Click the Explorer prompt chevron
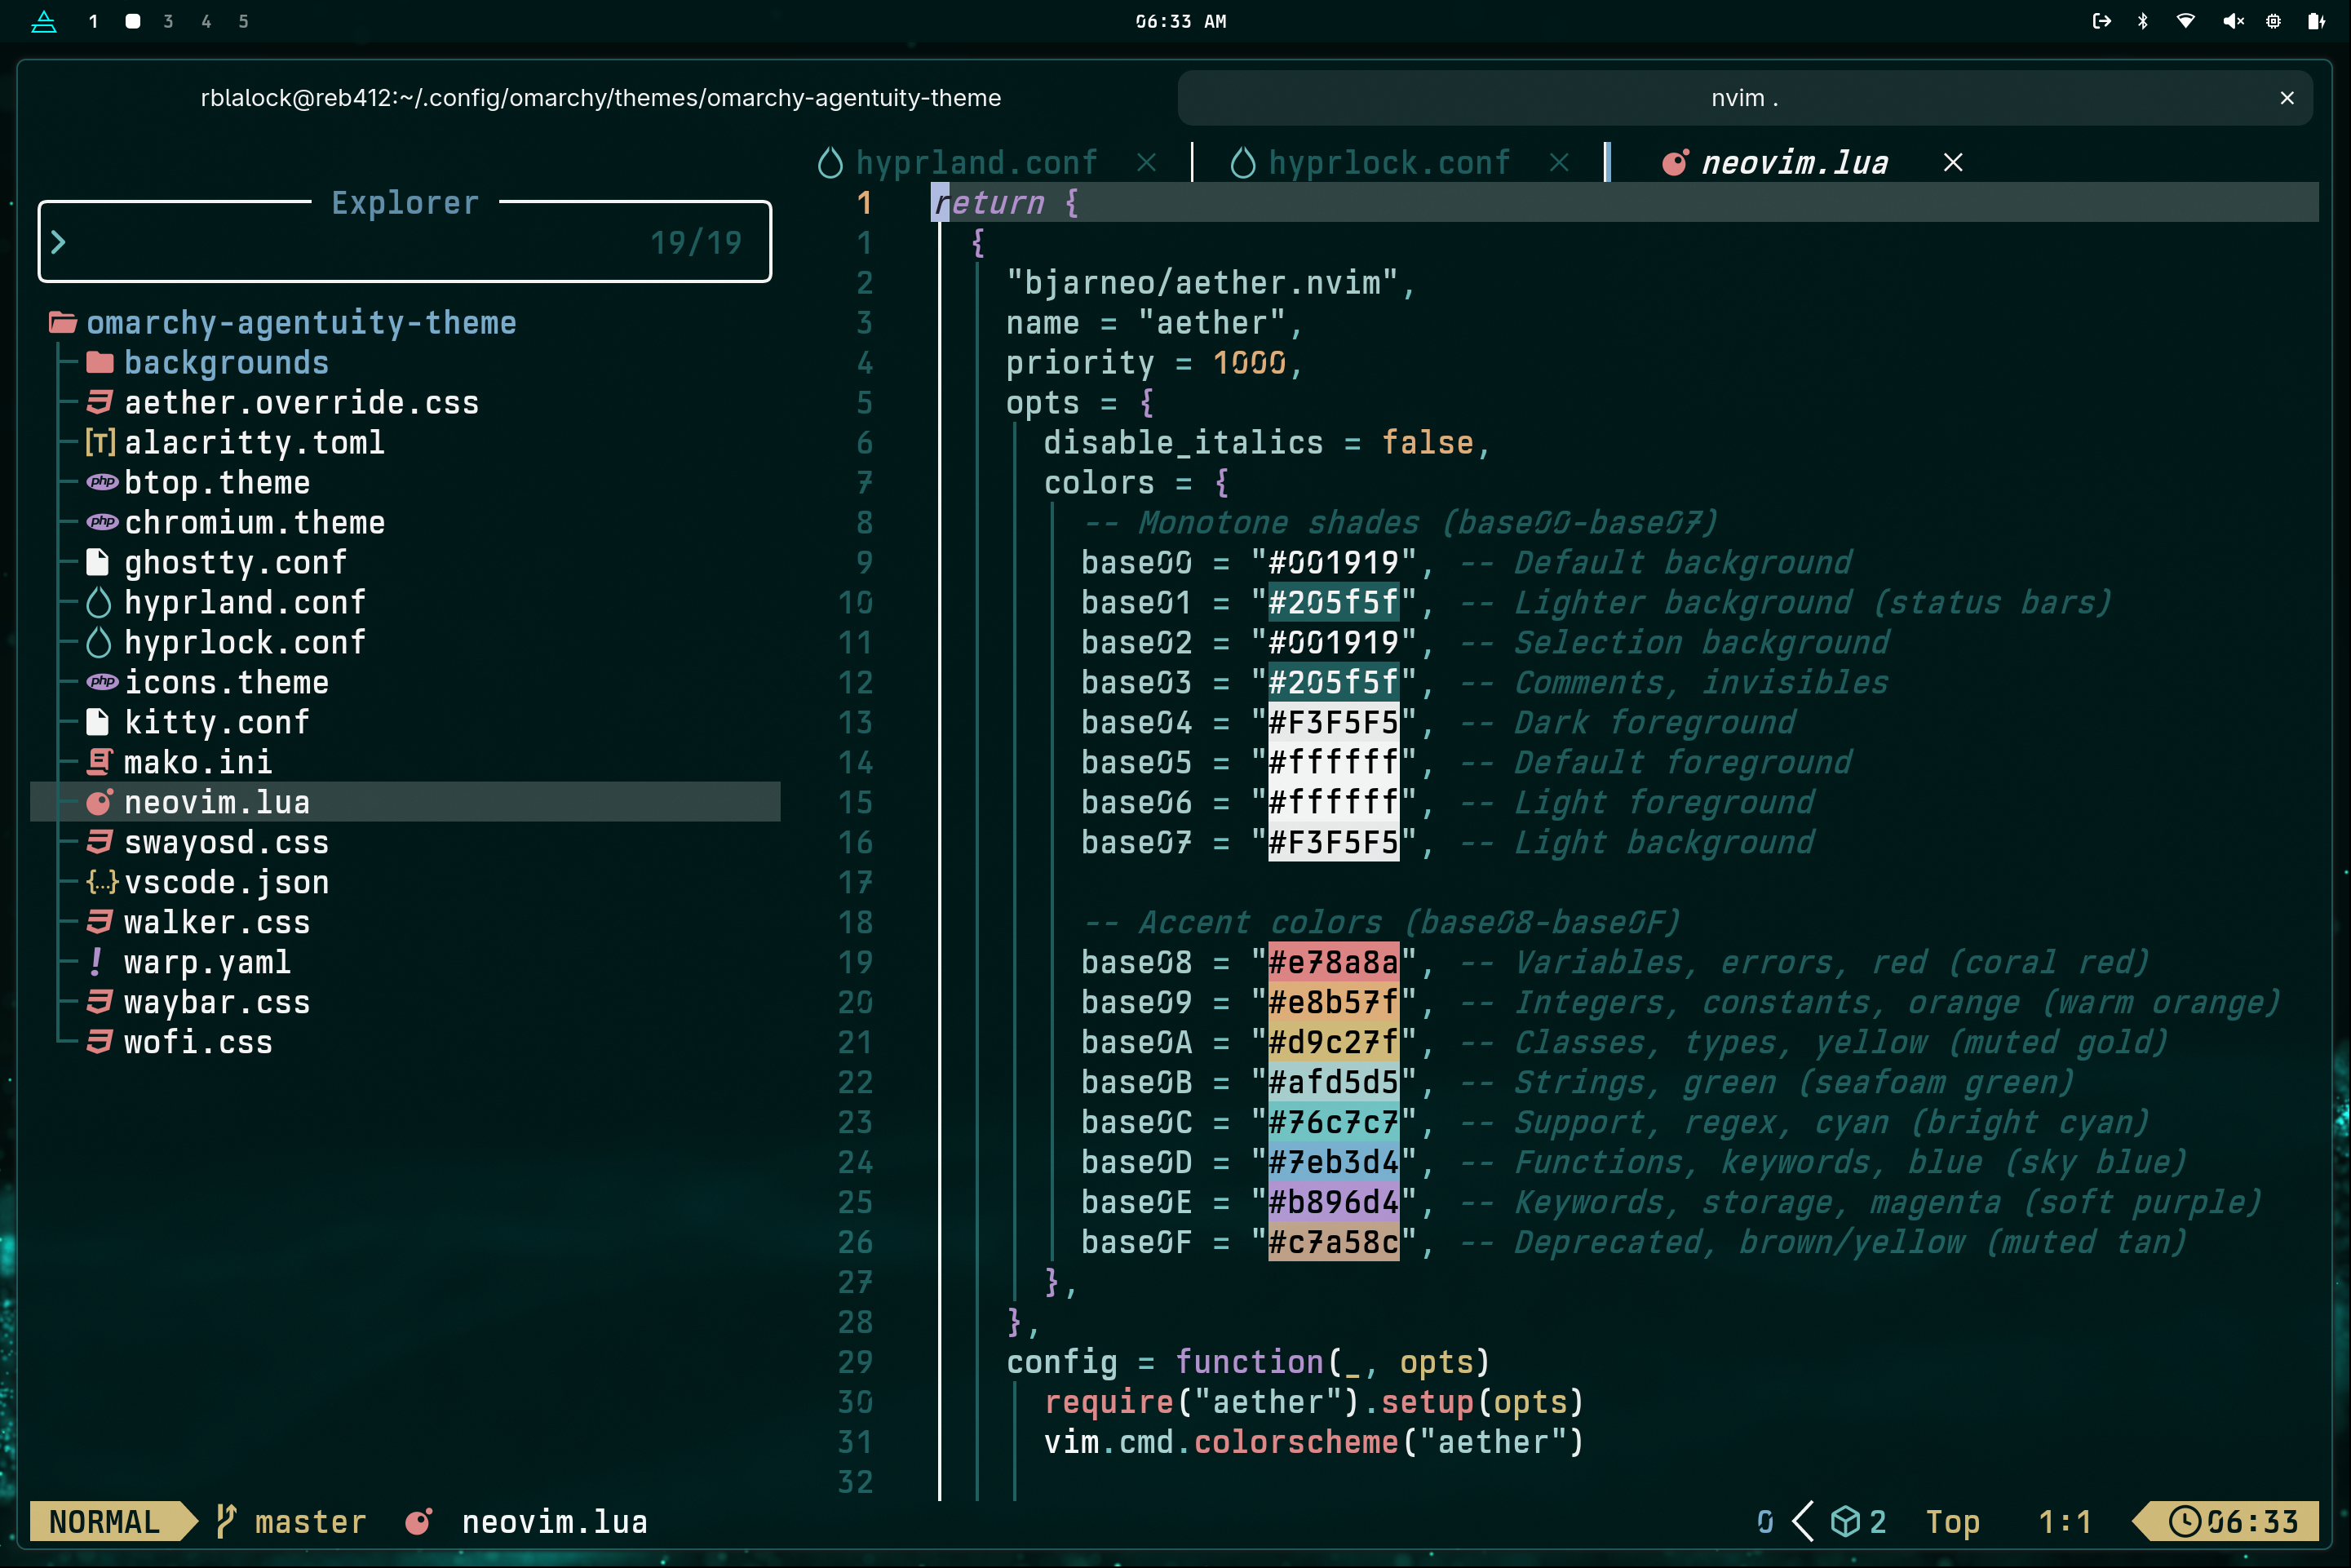The width and height of the screenshot is (2351, 1568). click(x=58, y=242)
